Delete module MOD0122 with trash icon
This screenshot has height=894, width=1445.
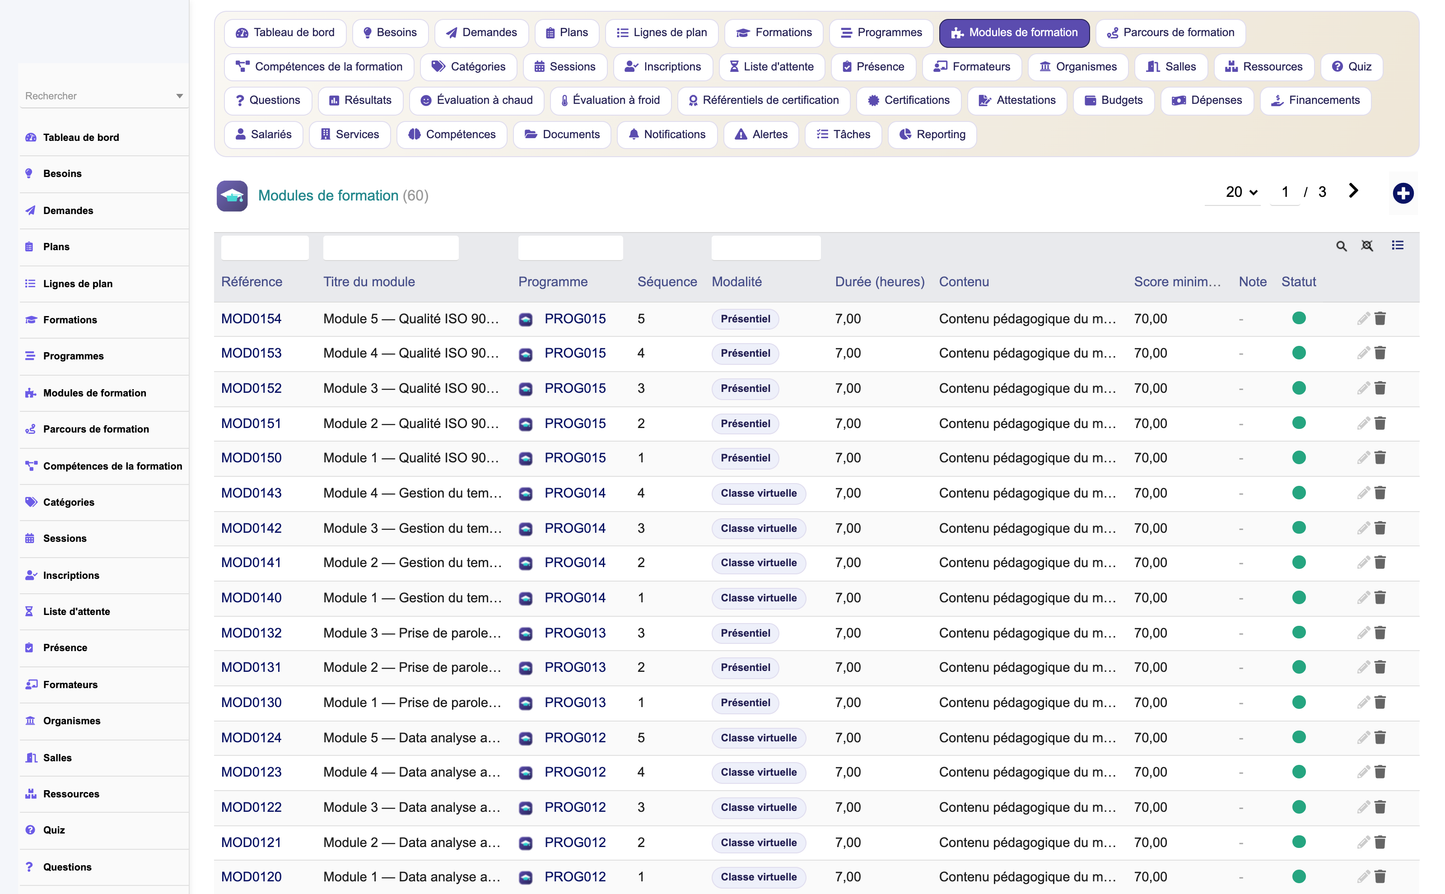point(1380,806)
